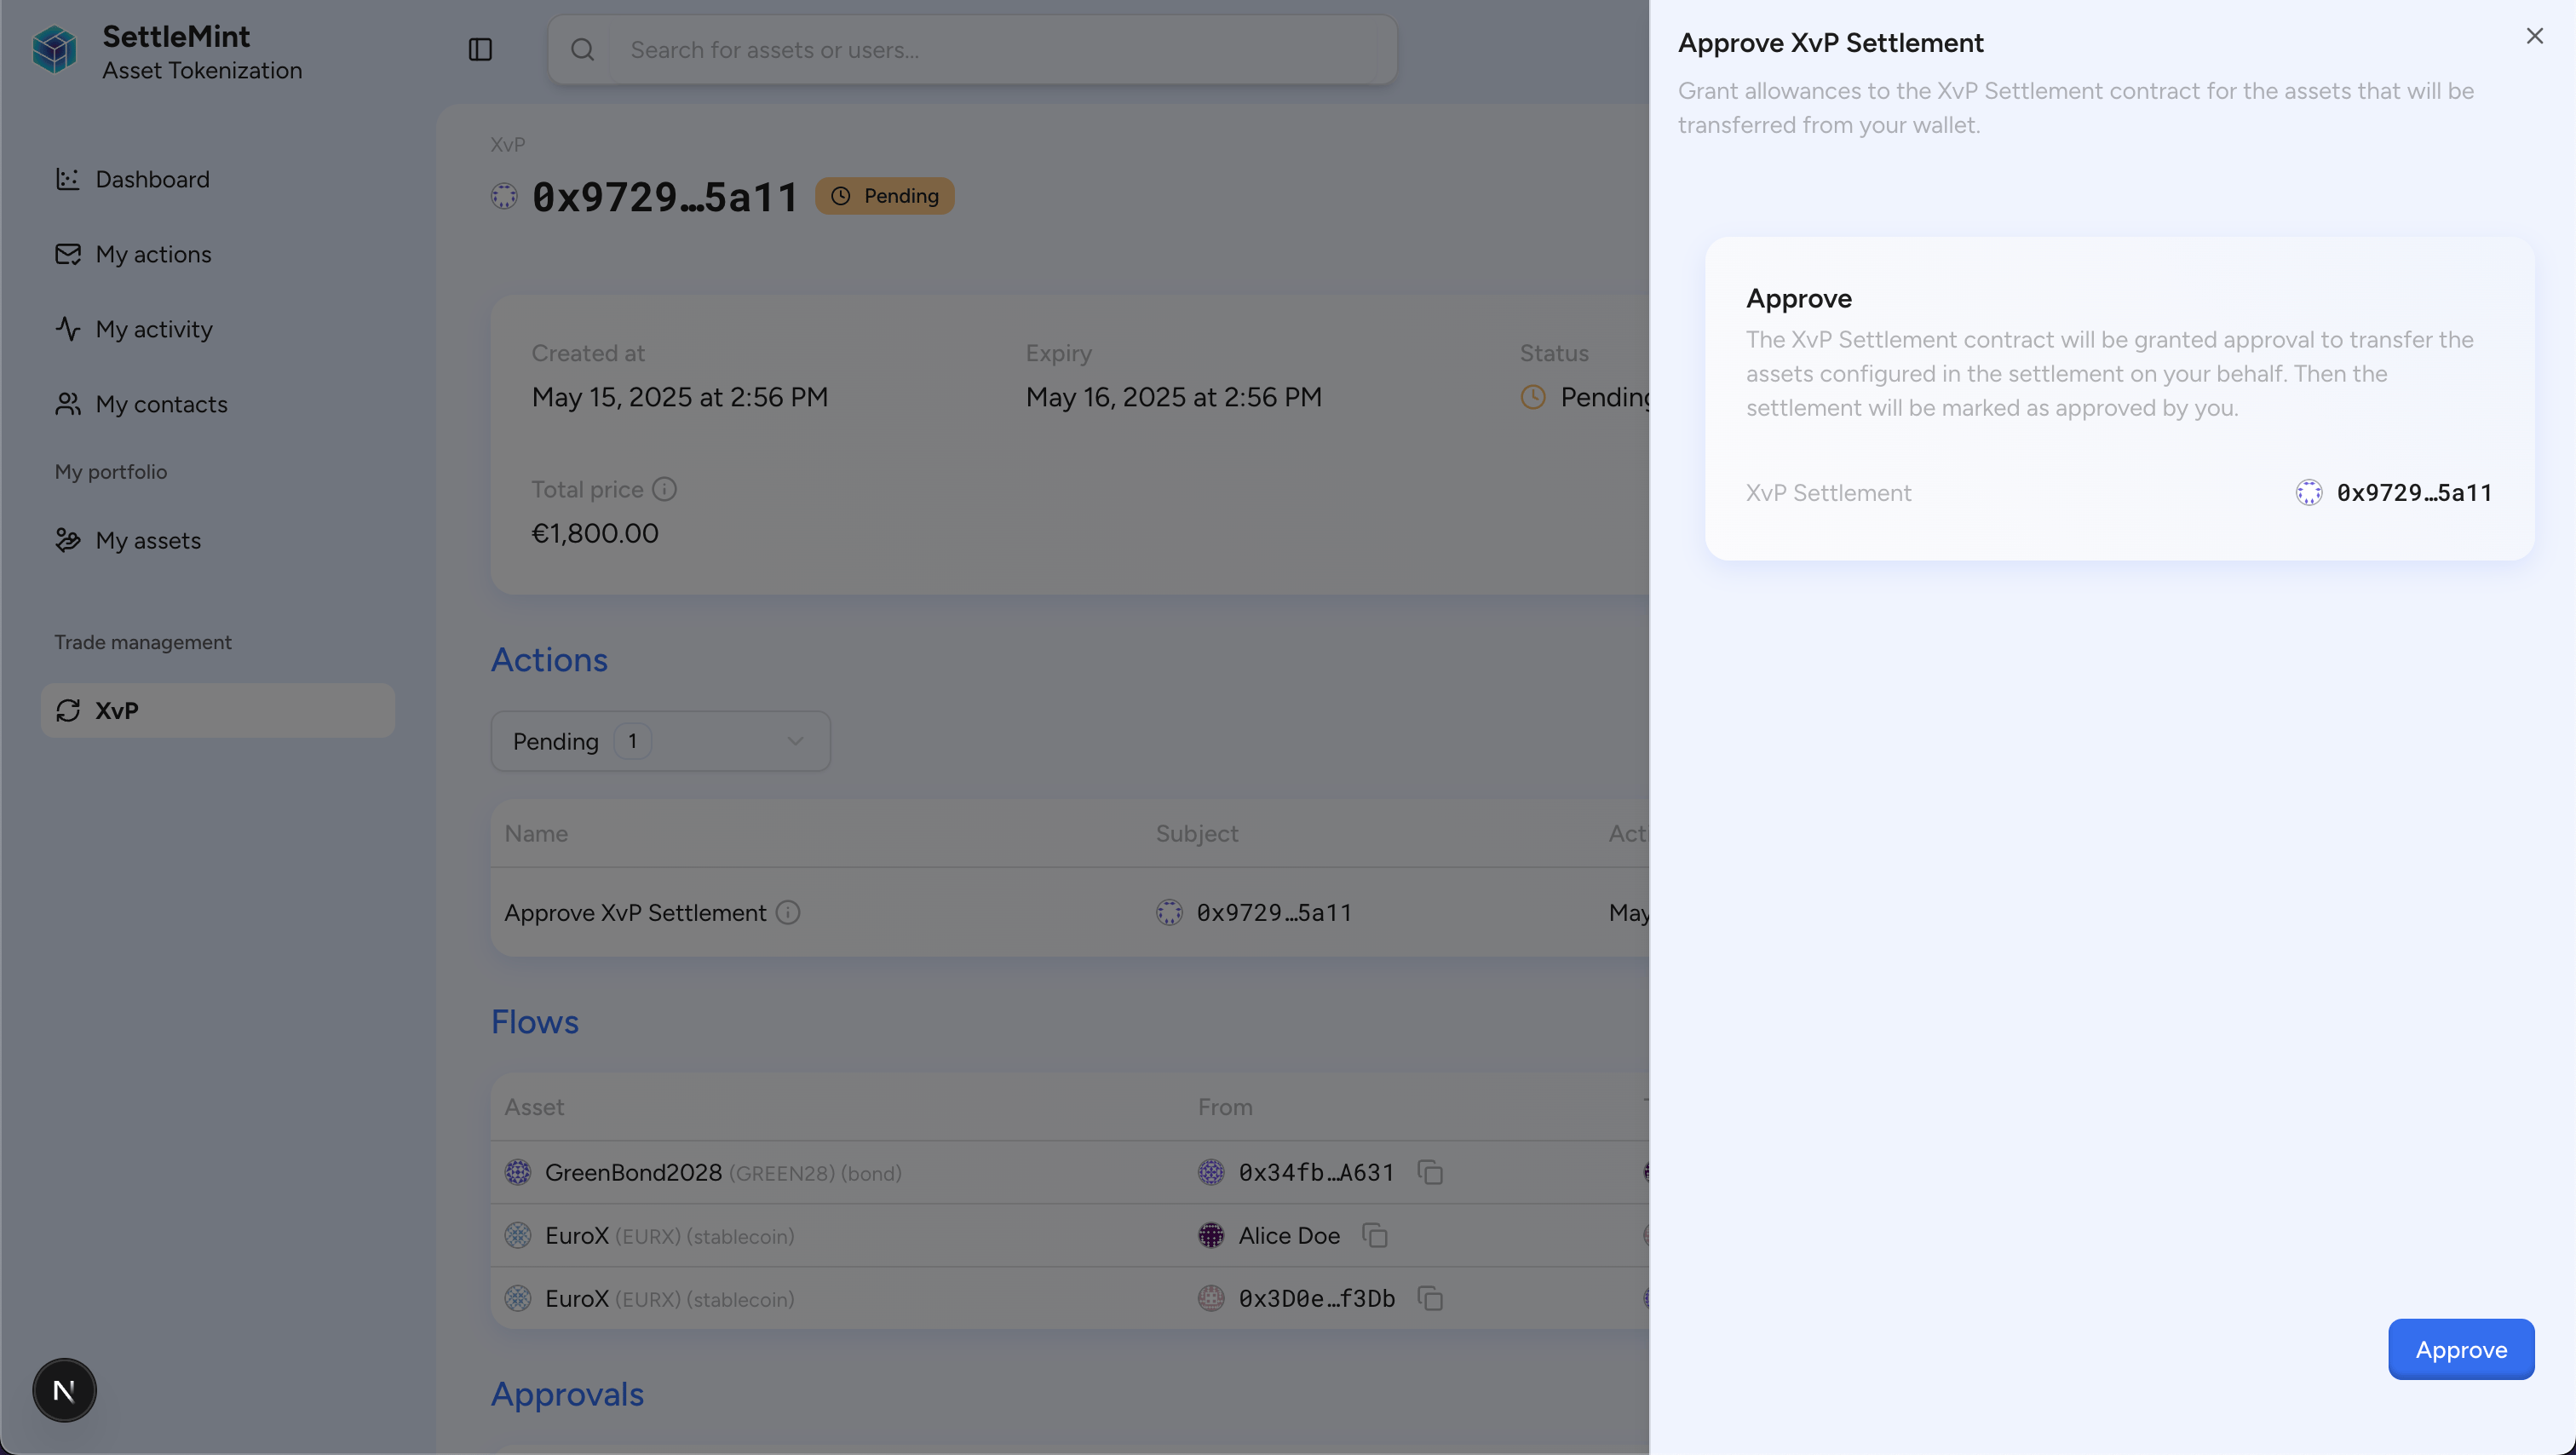The image size is (2576, 1455).
Task: Expand the Pending filter chevron arrow
Action: 795,741
